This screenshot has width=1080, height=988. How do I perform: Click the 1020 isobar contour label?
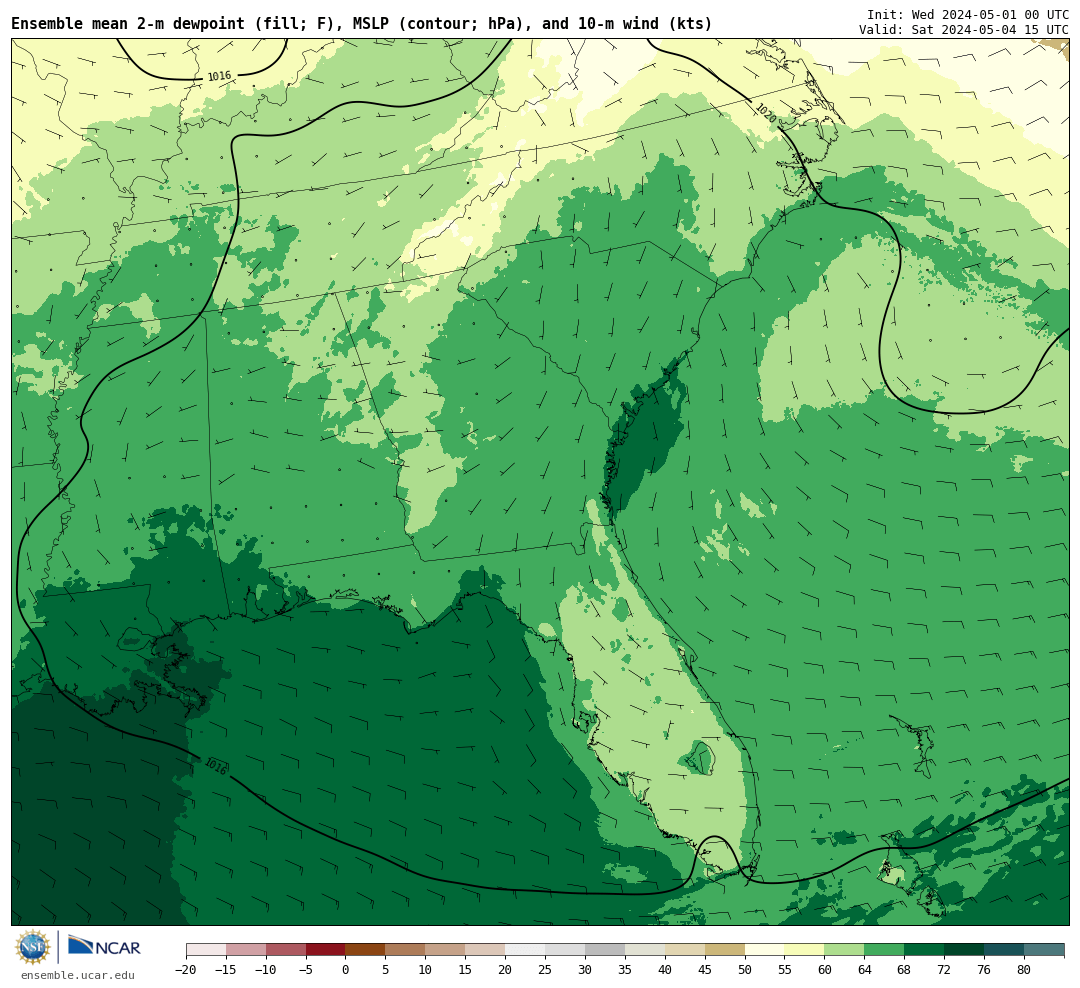pos(766,113)
